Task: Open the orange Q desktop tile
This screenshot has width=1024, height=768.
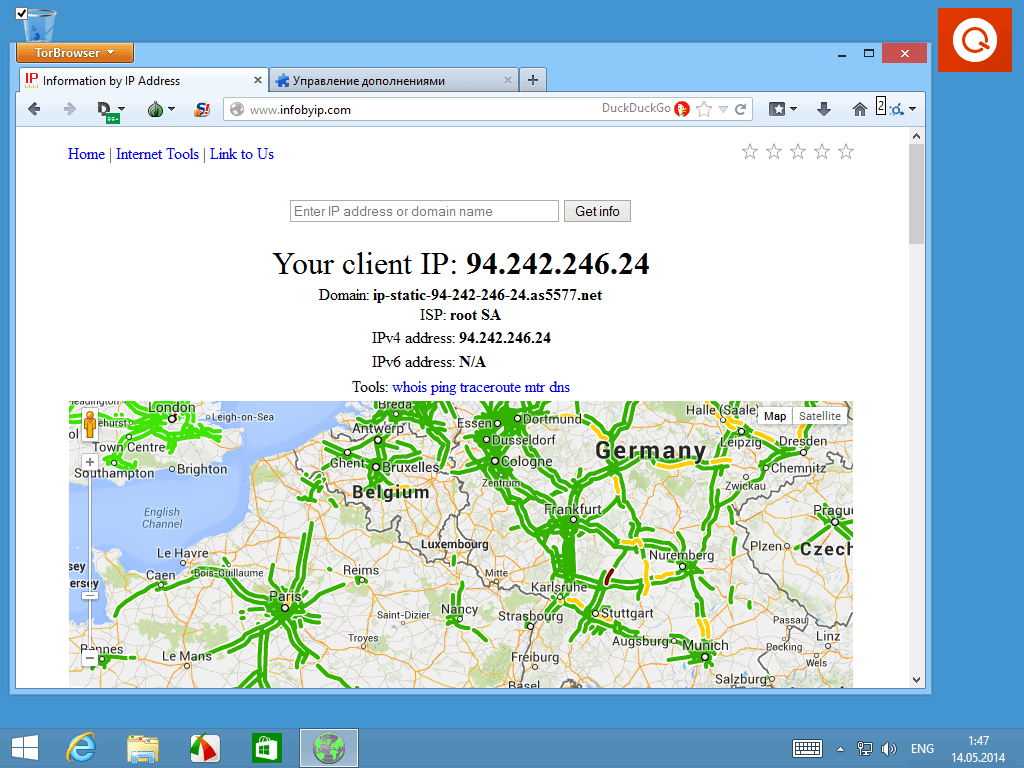Action: (974, 40)
